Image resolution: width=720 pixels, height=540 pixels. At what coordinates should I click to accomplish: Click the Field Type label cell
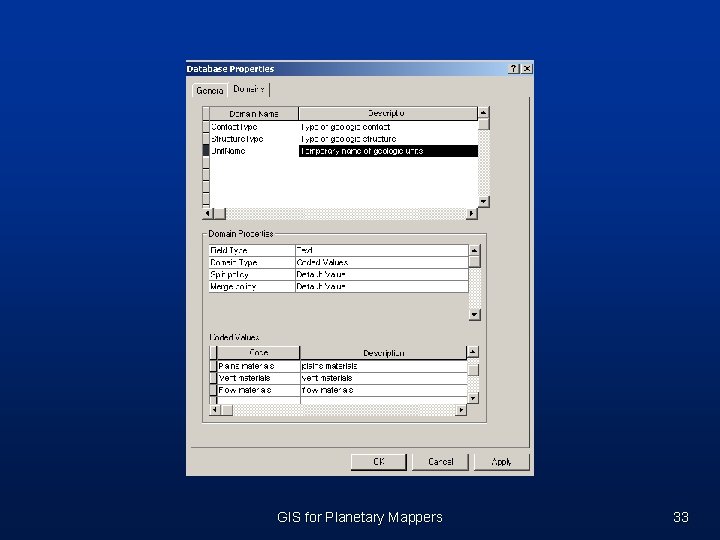[252, 250]
